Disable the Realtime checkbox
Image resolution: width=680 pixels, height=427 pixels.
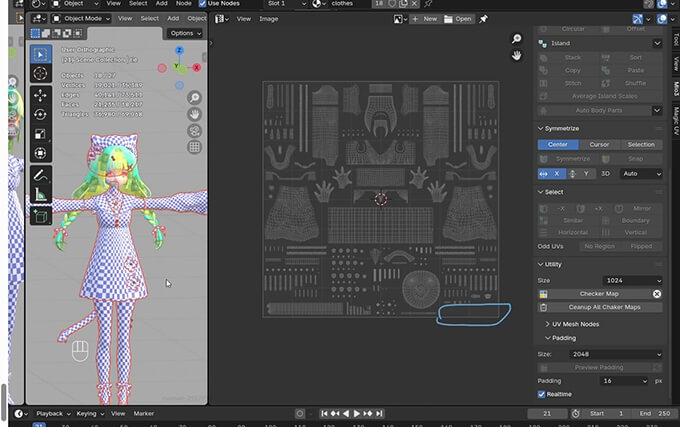pos(542,394)
